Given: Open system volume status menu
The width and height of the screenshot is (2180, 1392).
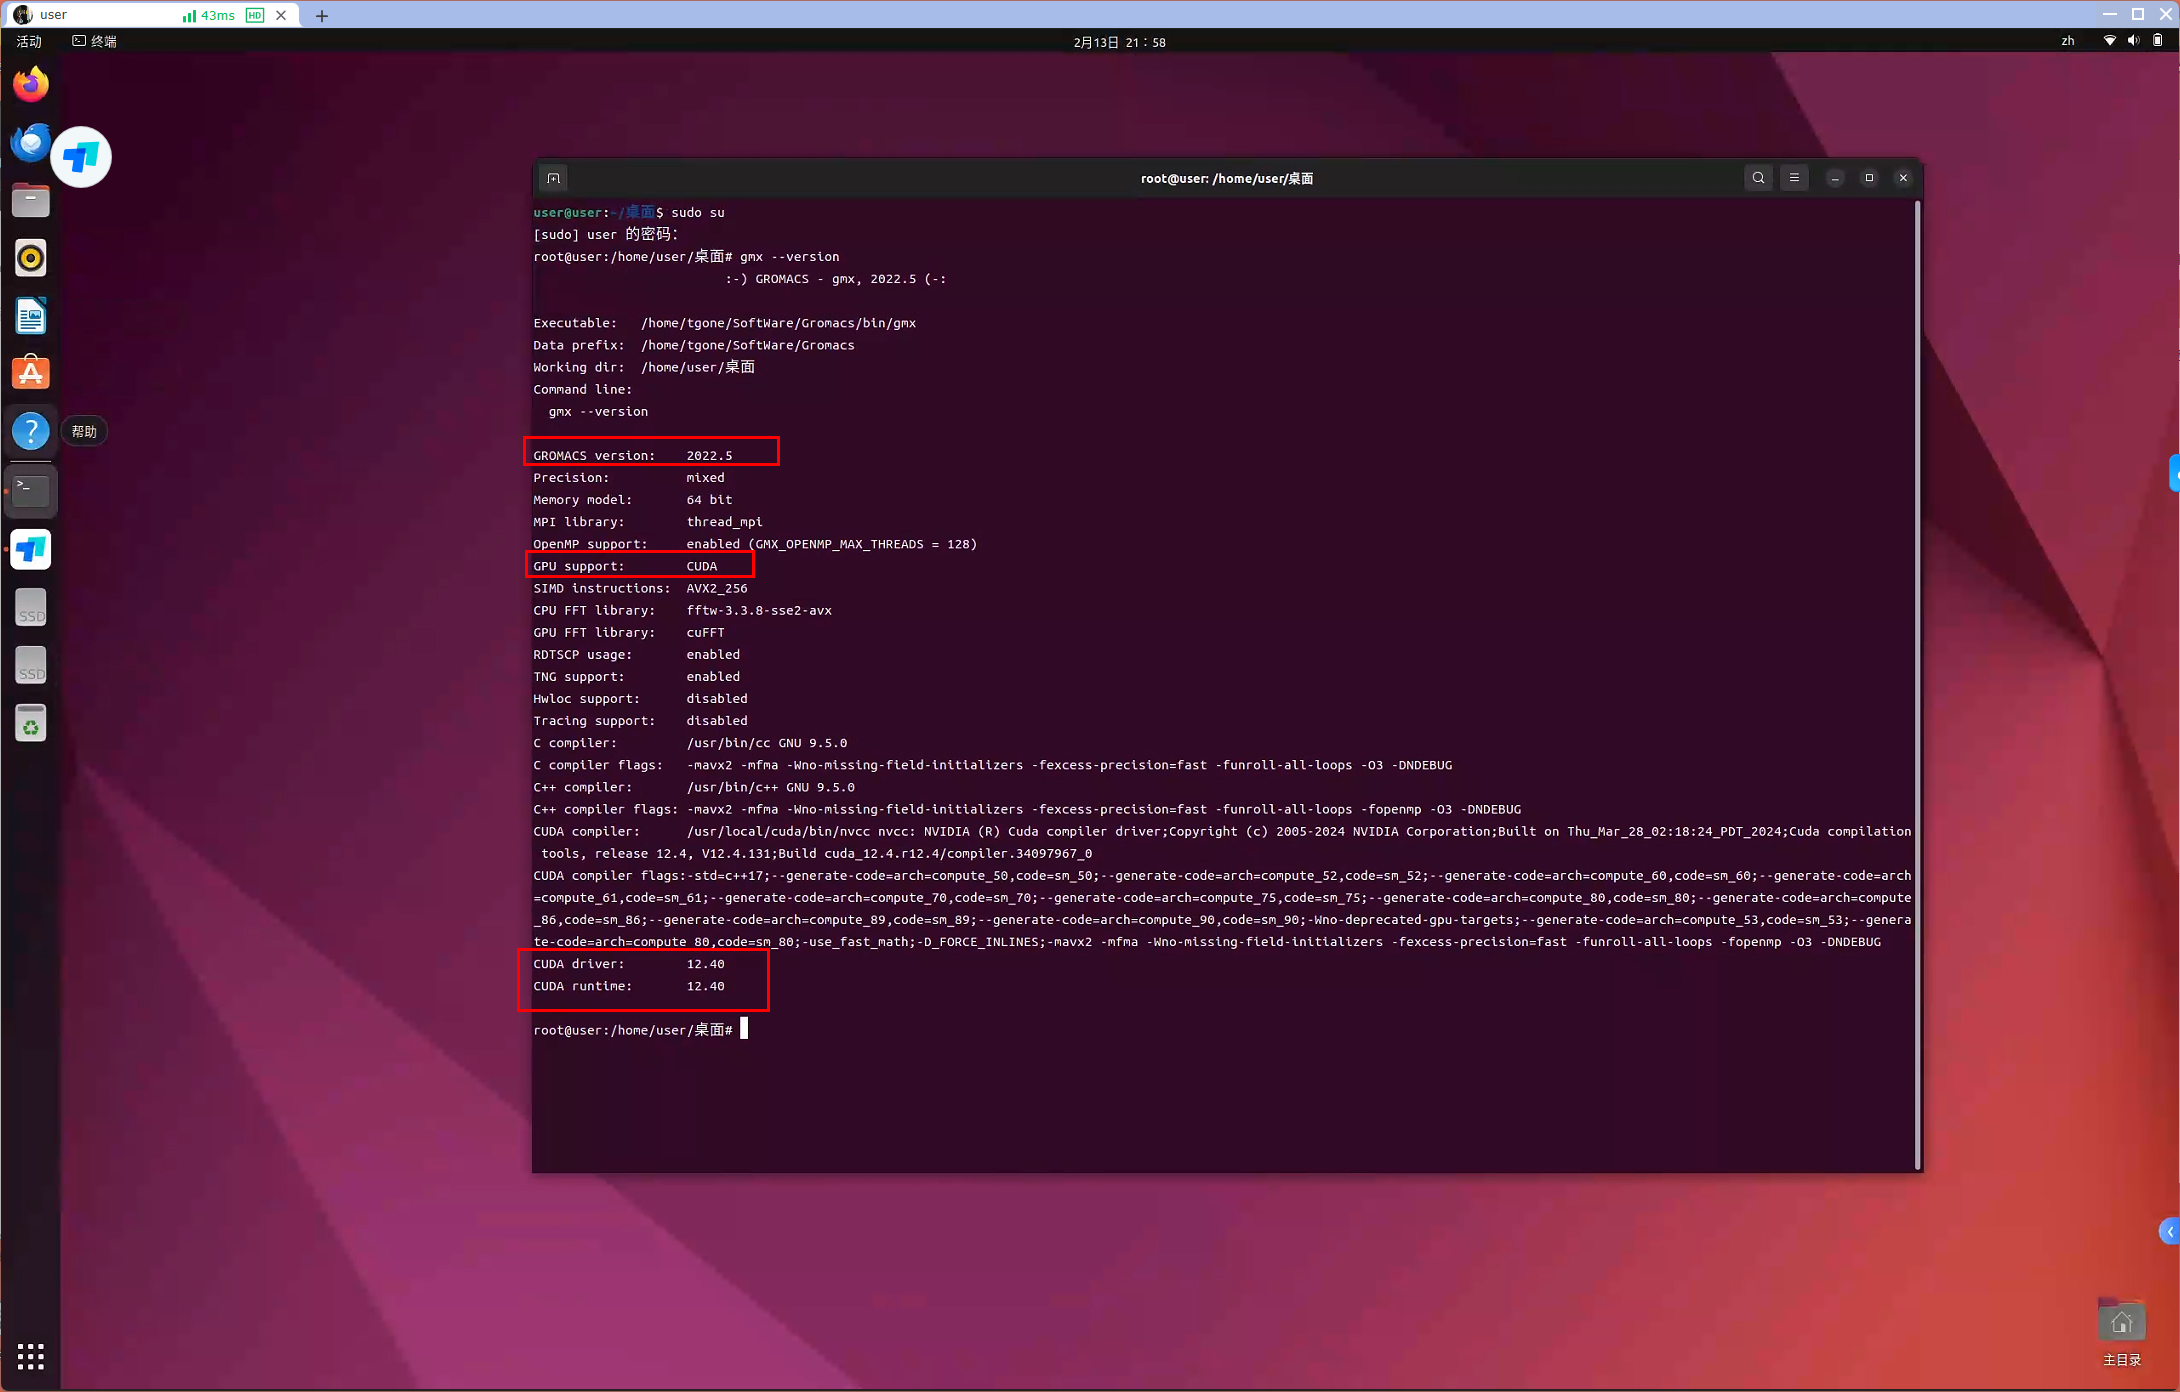Looking at the screenshot, I should point(2133,41).
